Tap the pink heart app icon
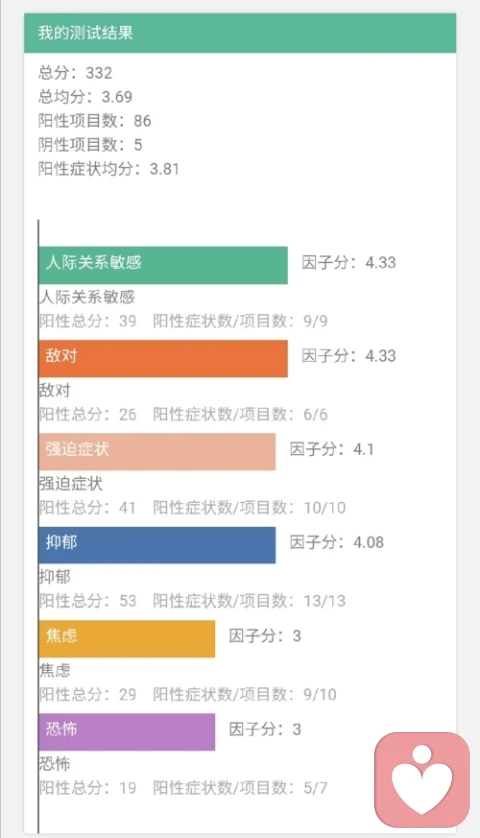This screenshot has width=480, height=838. 422,779
